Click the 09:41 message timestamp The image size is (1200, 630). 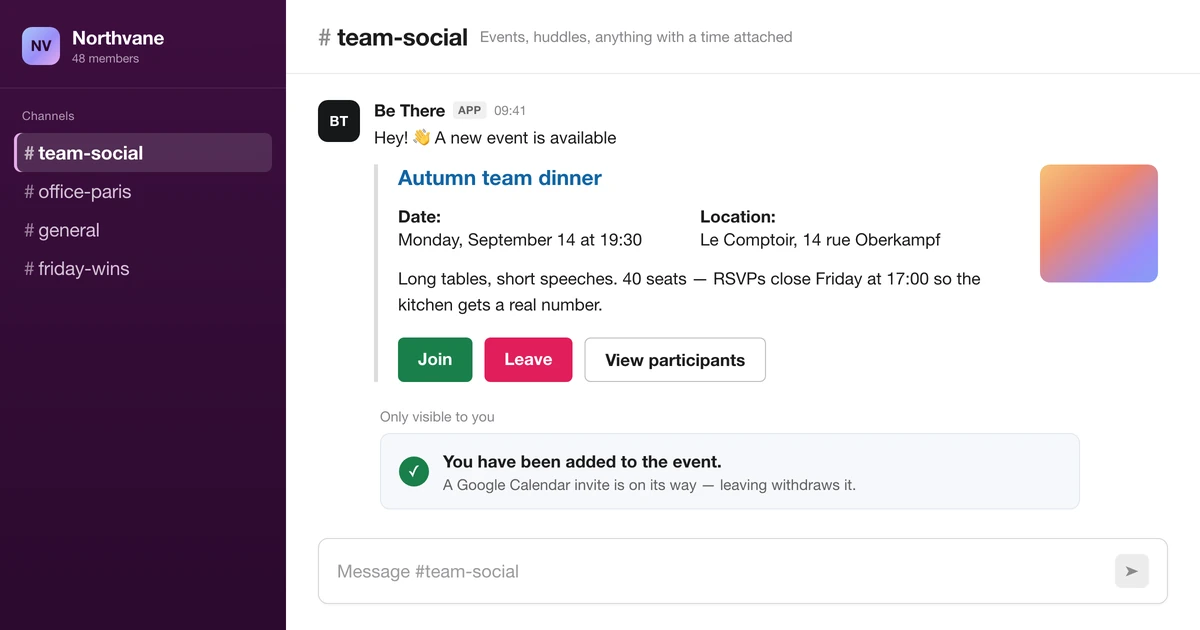510,111
